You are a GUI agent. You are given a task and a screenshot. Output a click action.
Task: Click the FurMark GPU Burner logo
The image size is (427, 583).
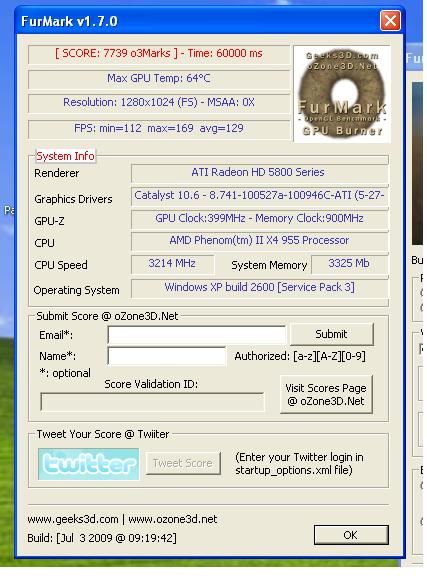(342, 94)
